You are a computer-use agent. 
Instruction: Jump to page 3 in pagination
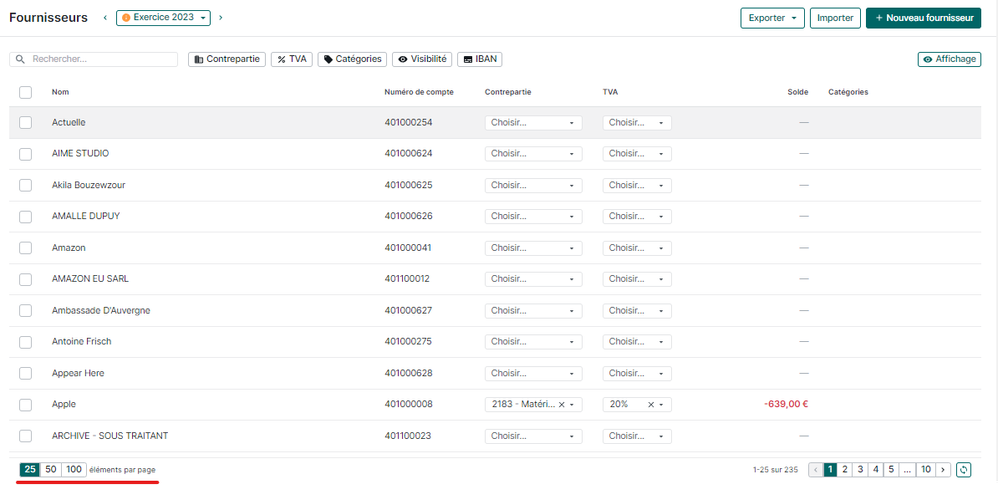(x=860, y=469)
